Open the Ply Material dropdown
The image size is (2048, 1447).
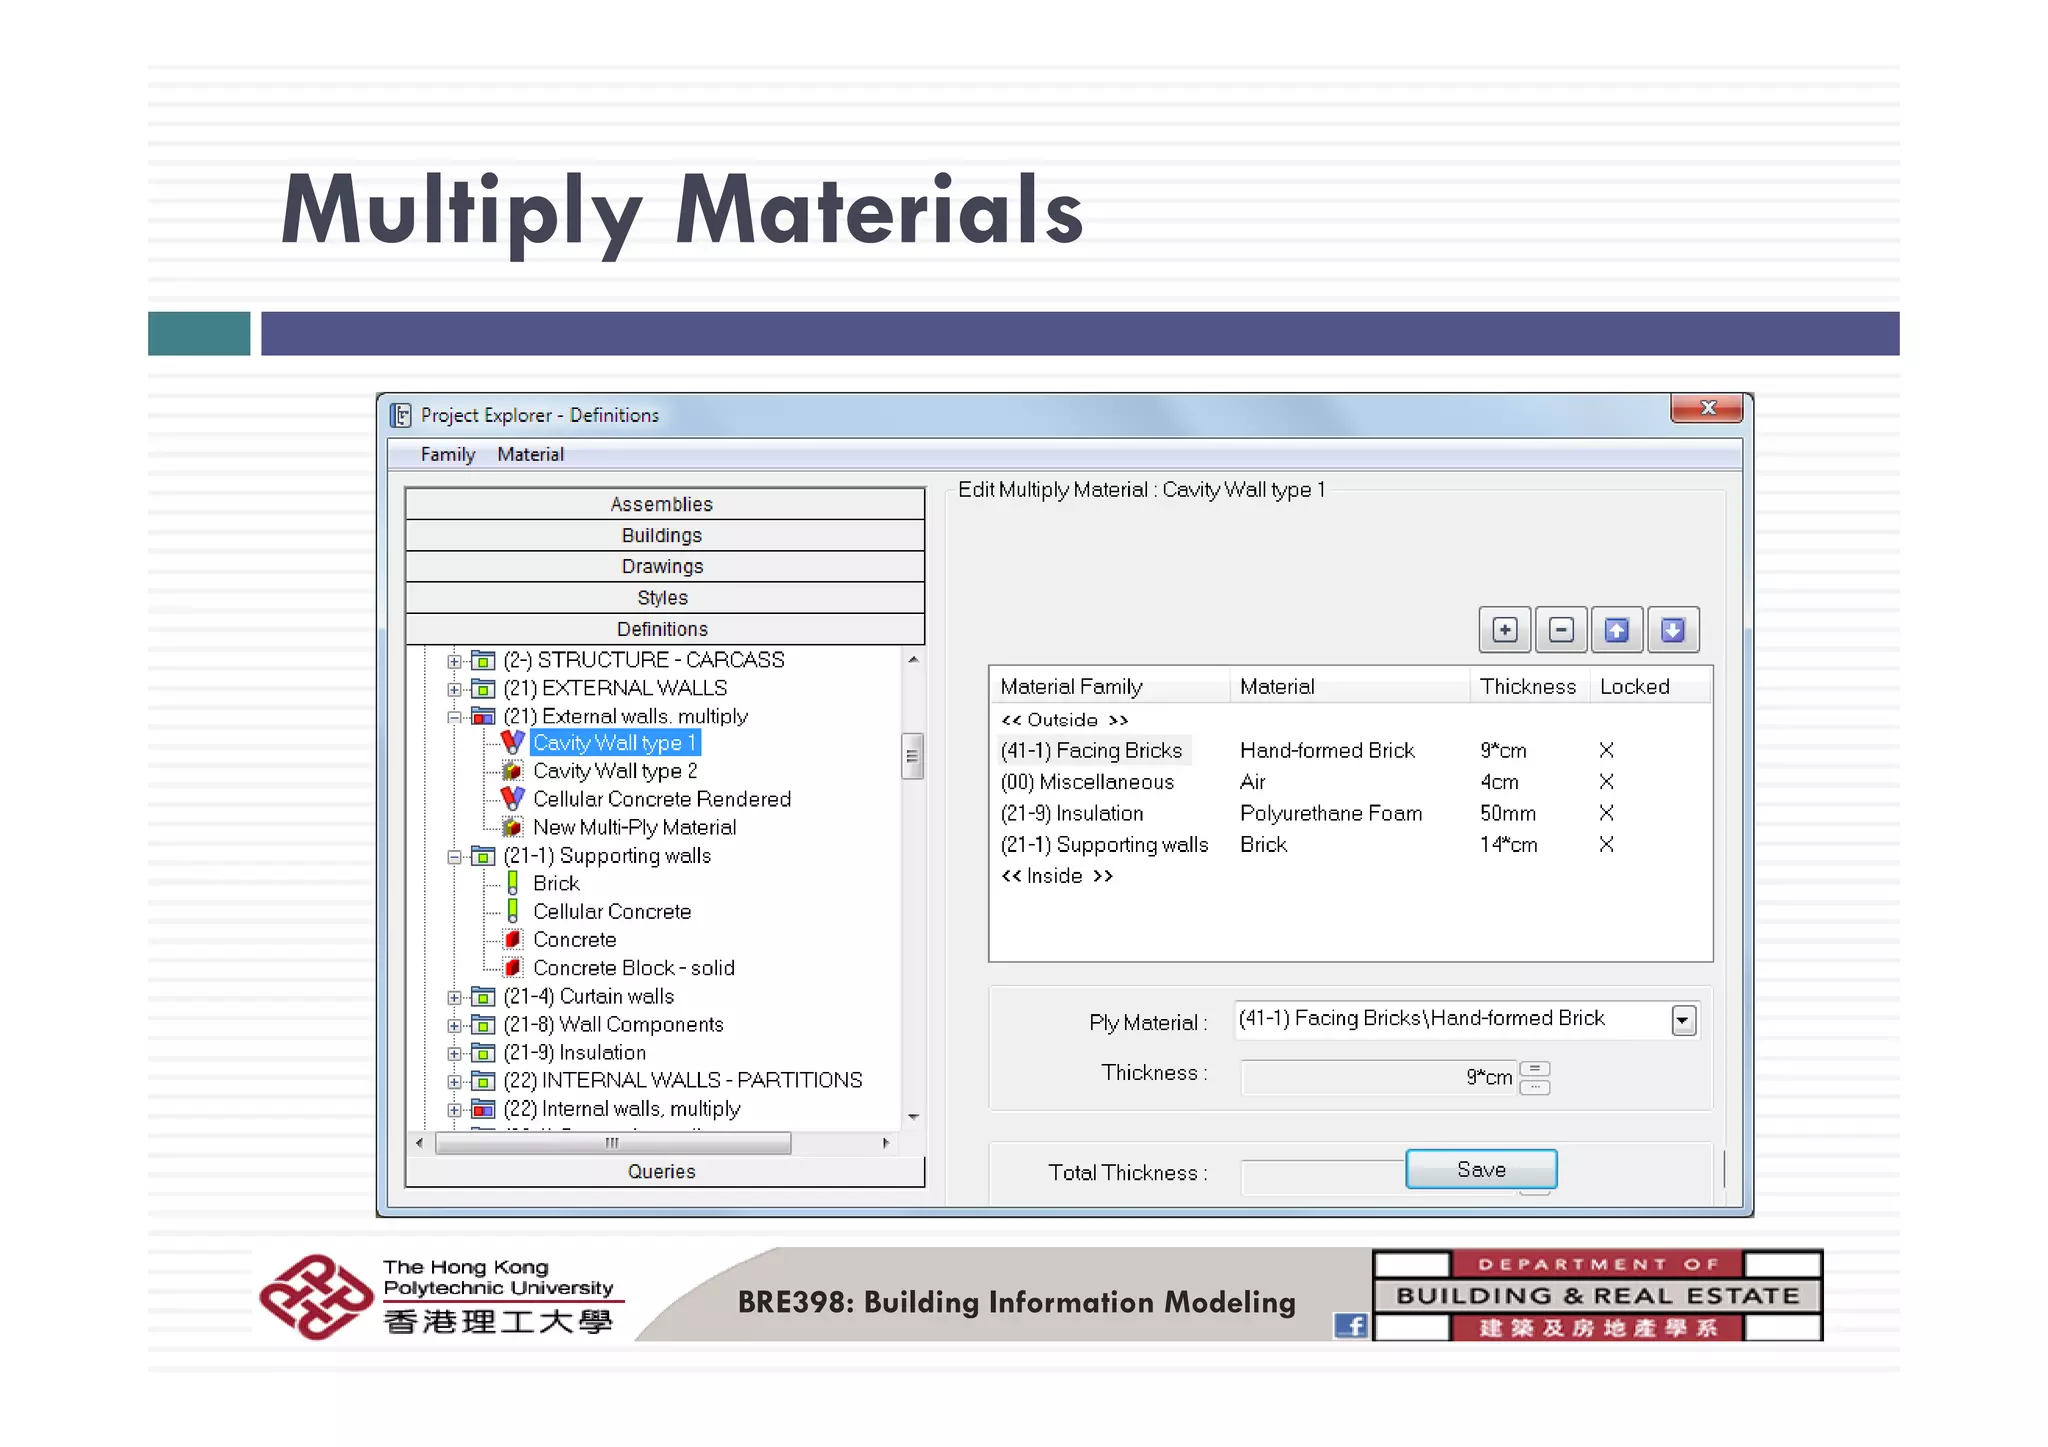(x=1683, y=1020)
